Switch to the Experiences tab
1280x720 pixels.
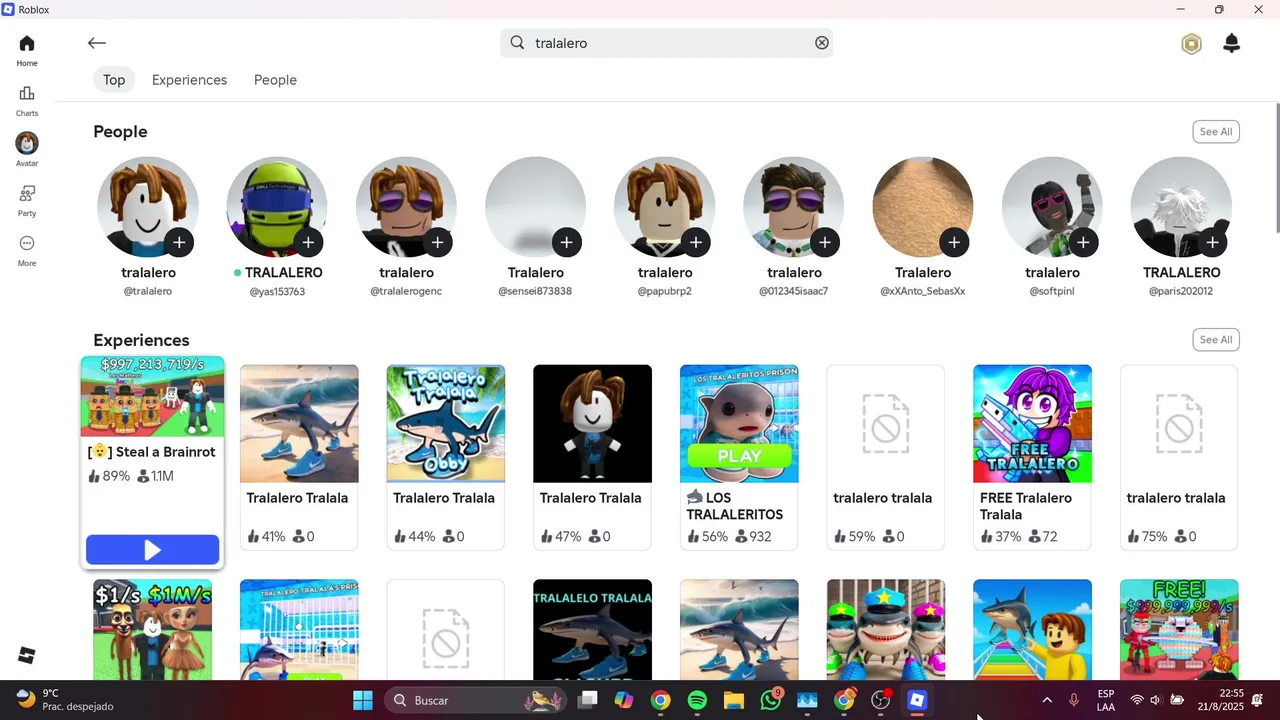point(189,80)
